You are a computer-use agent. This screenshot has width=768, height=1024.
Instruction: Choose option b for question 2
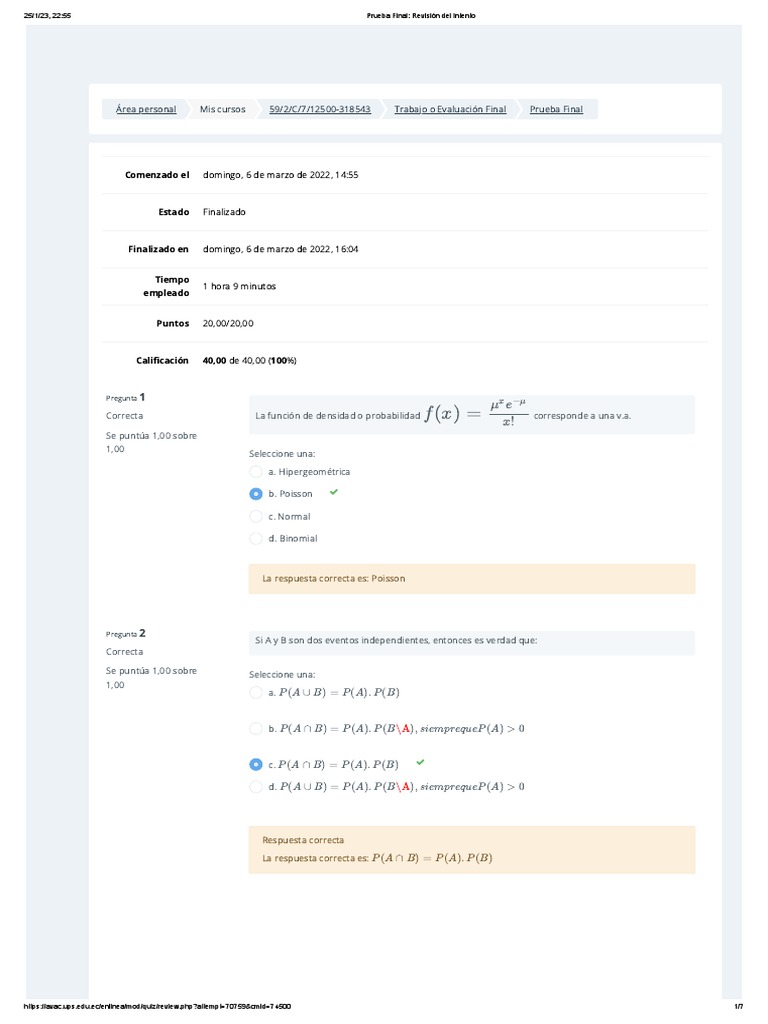[x=256, y=728]
